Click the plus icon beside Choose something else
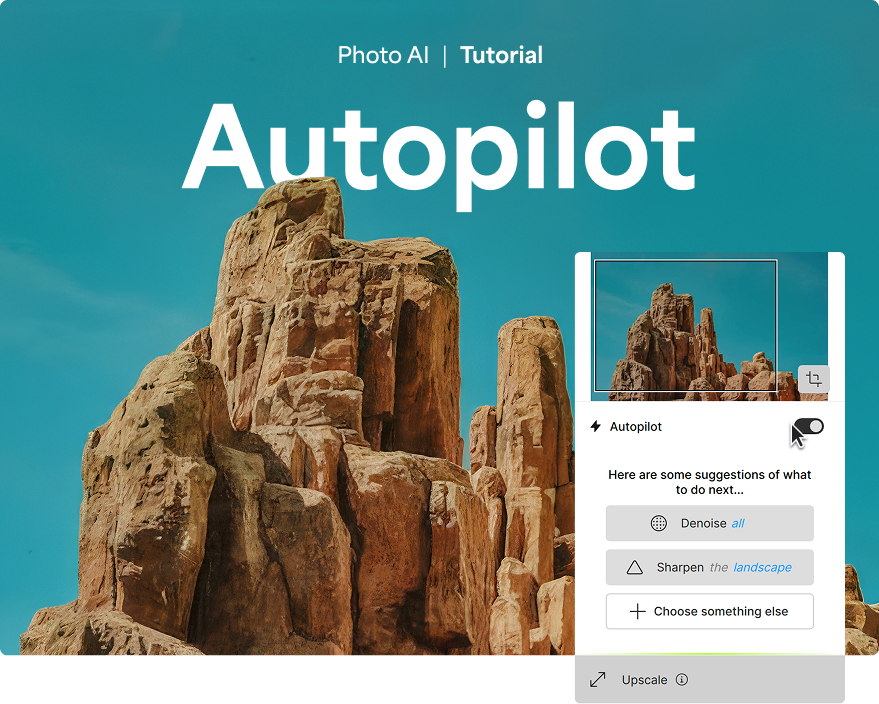The width and height of the screenshot is (879, 704). (x=637, y=612)
